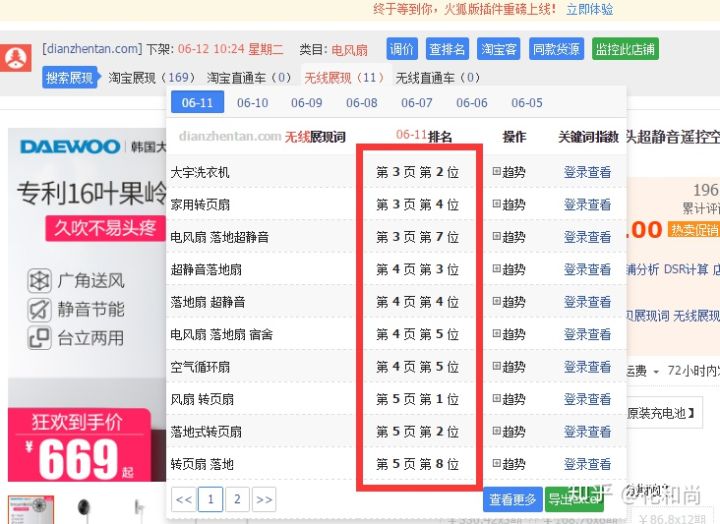This screenshot has width=720, height=524.
Task: Click ranking 第 5 页 第 8 位 cell
Action: (x=417, y=464)
